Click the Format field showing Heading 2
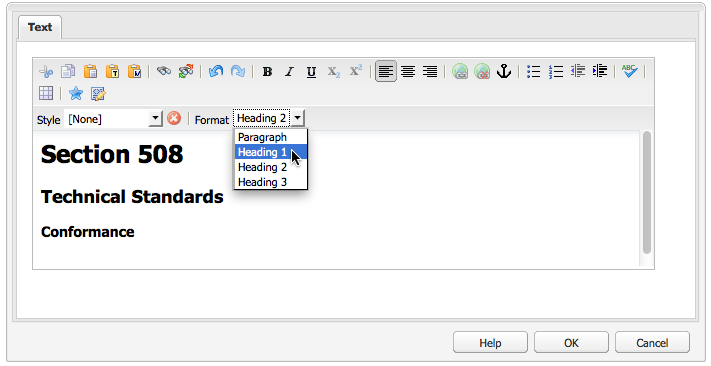The height and width of the screenshot is (366, 711). coord(262,118)
